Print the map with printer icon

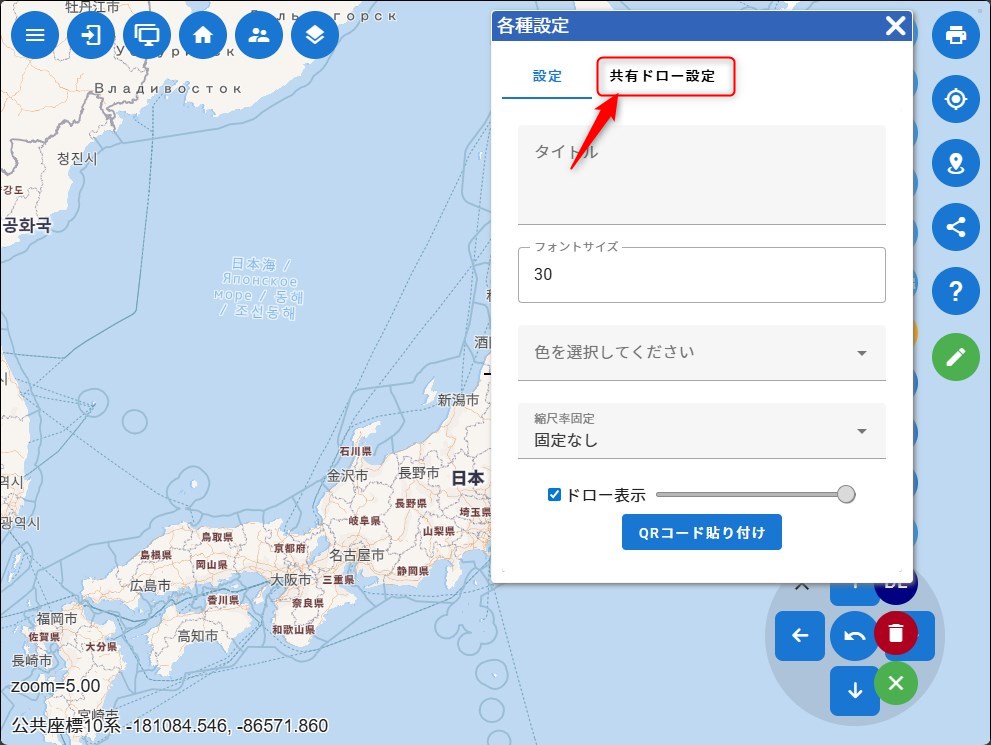[x=955, y=35]
